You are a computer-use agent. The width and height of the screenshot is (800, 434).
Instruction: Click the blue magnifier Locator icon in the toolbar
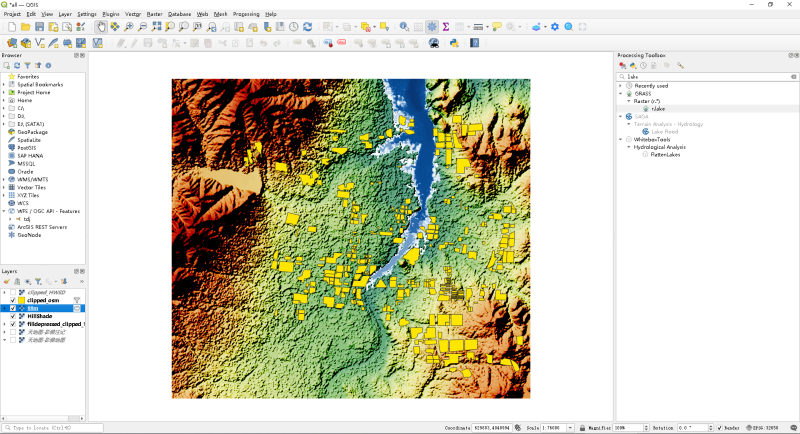pyautogui.click(x=568, y=27)
